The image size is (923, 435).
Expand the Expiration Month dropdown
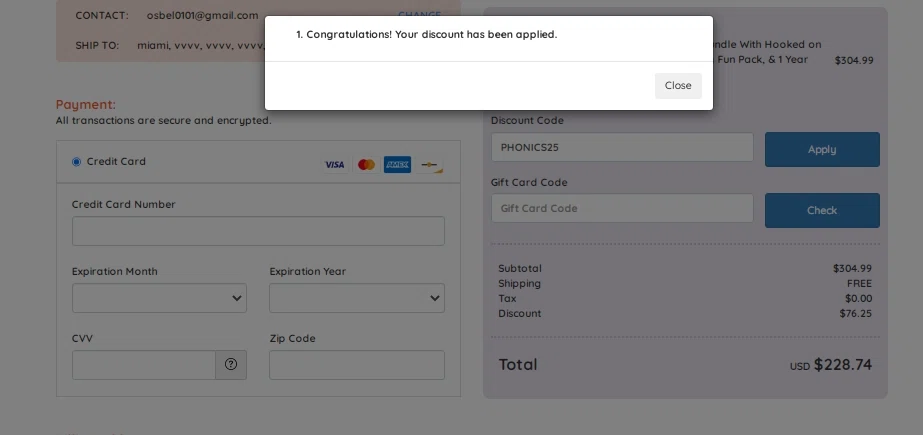pos(160,298)
